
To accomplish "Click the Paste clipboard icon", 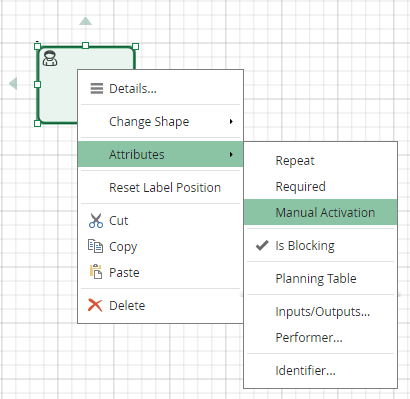I will tap(96, 272).
